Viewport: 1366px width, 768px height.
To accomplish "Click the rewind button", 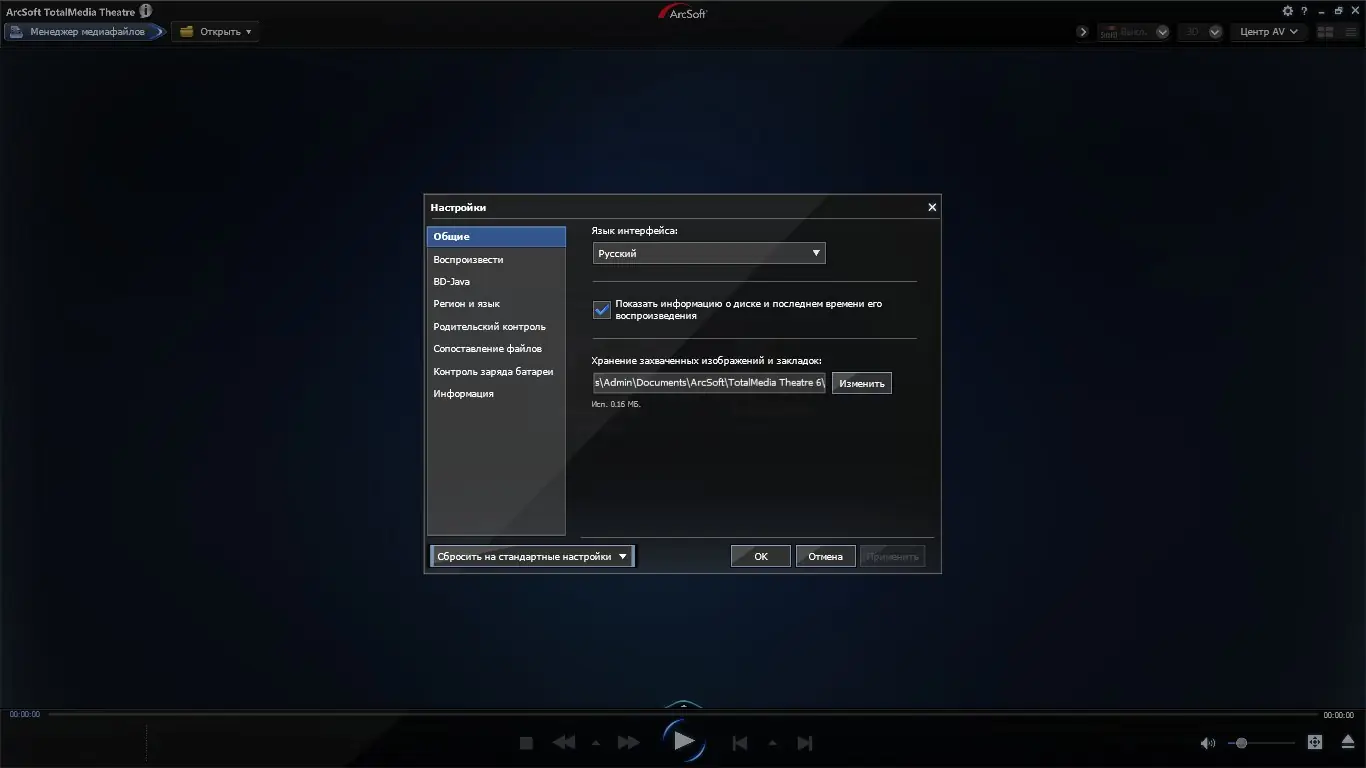I will [564, 742].
